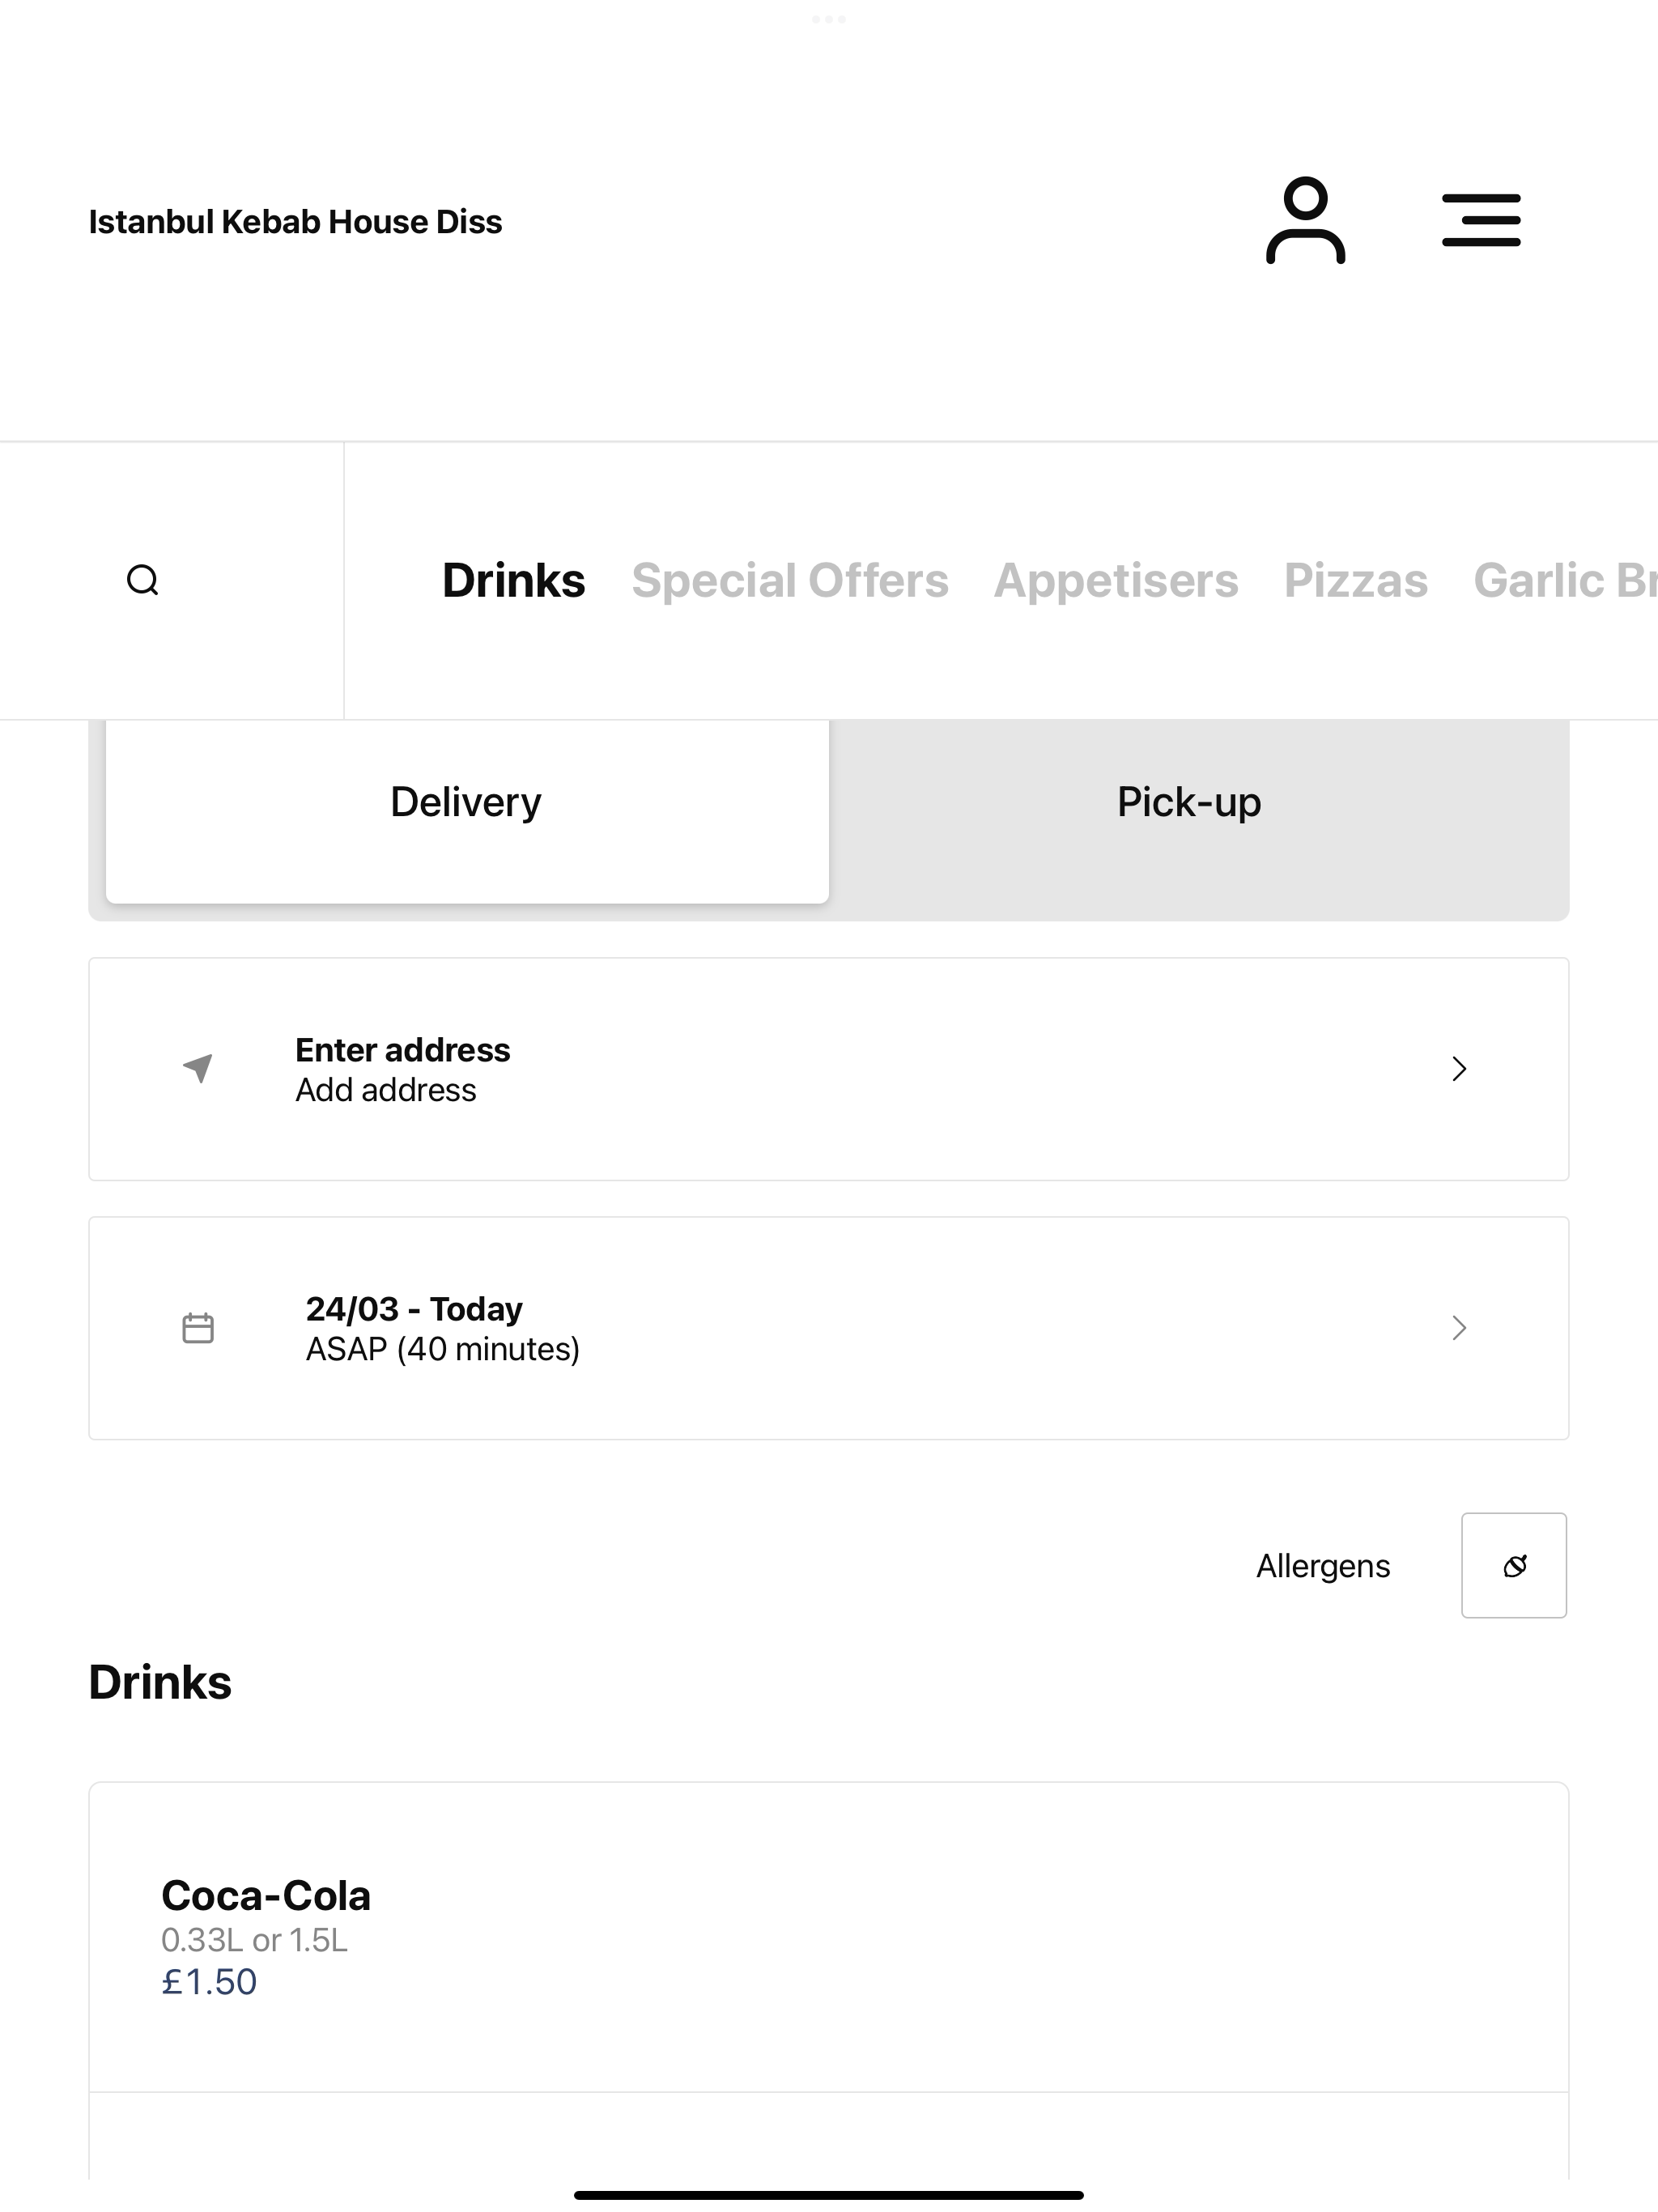Tap the 0.33L or 1.5L description
This screenshot has width=1658, height=2212.
pos(254,1940)
